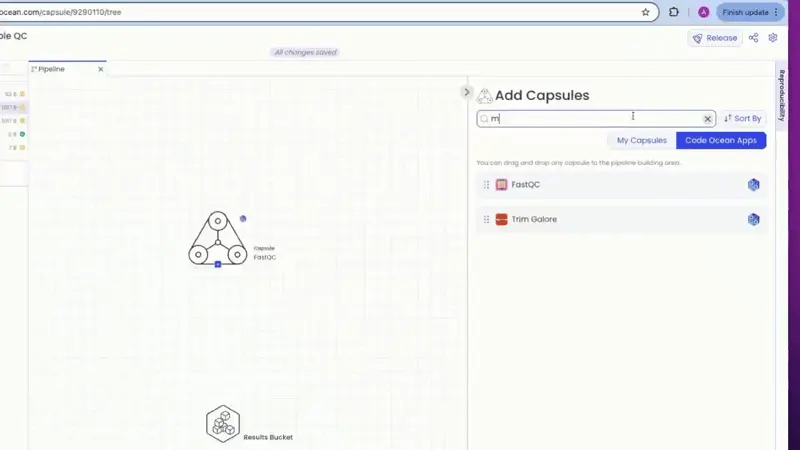Click the FastQC node output connector

(218, 264)
